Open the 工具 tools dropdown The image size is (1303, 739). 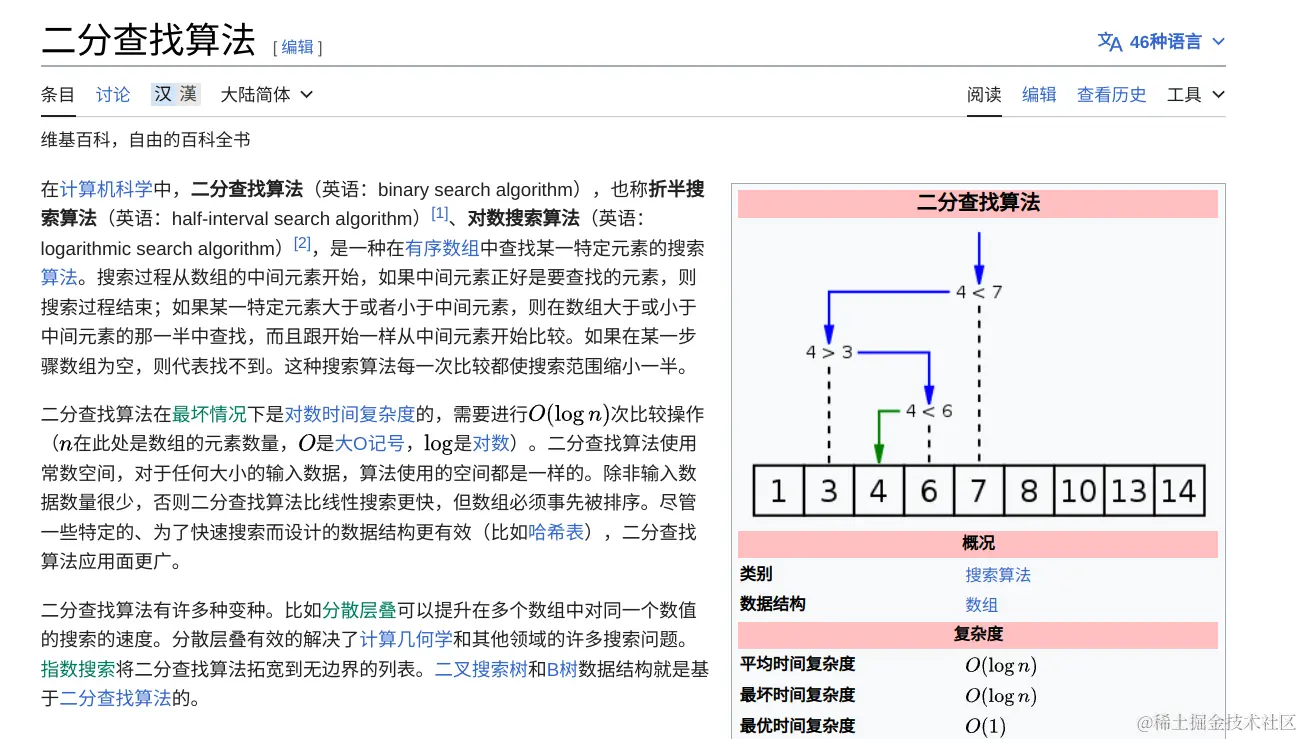coord(1195,94)
